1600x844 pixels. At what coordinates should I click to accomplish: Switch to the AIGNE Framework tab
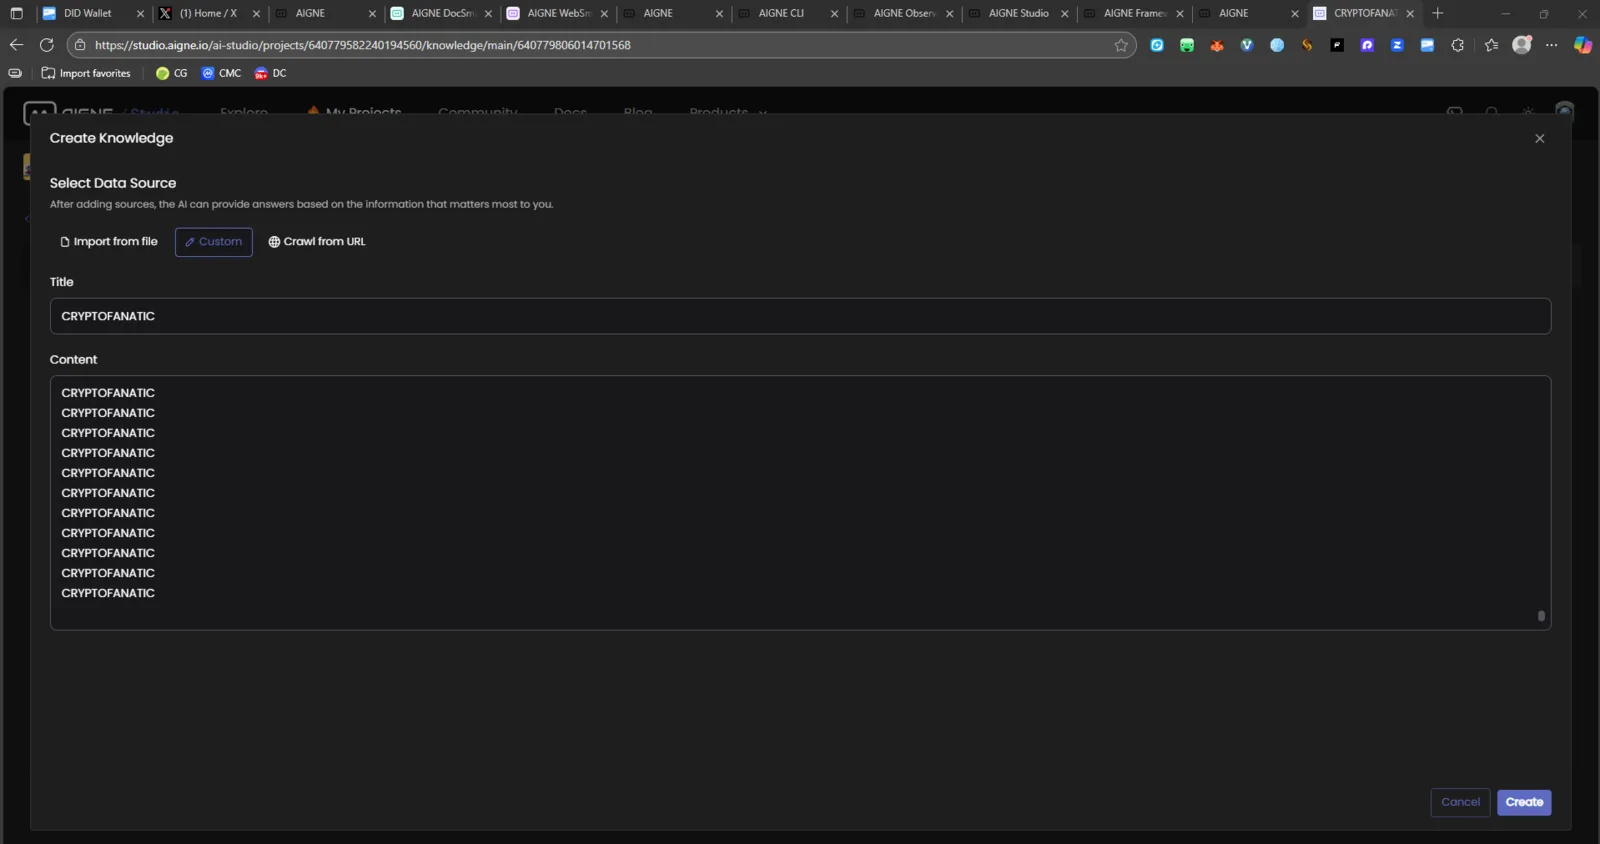coord(1133,13)
